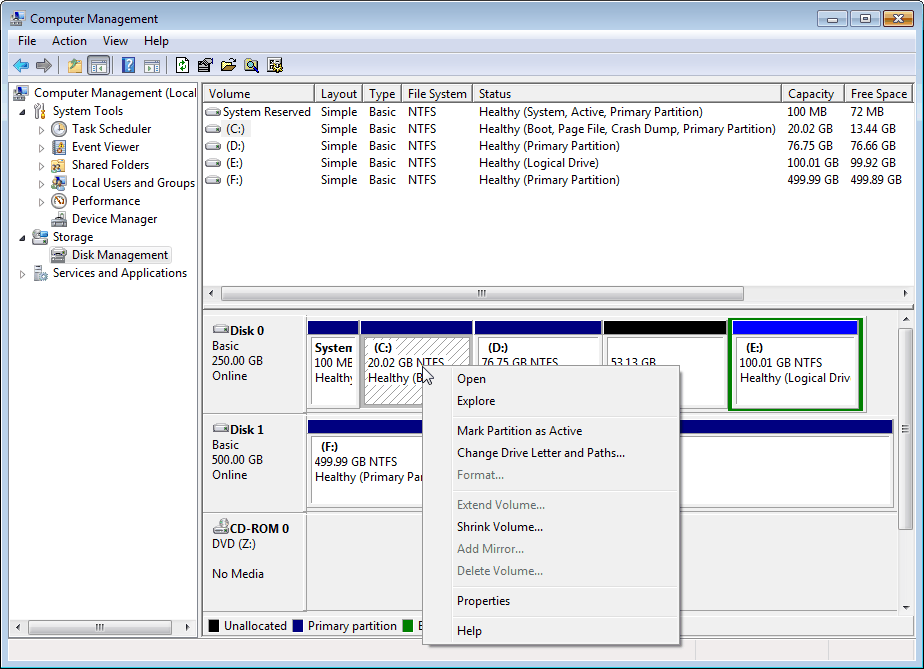The image size is (924, 669).
Task: Expand the Event Viewer node
Action: click(x=41, y=148)
